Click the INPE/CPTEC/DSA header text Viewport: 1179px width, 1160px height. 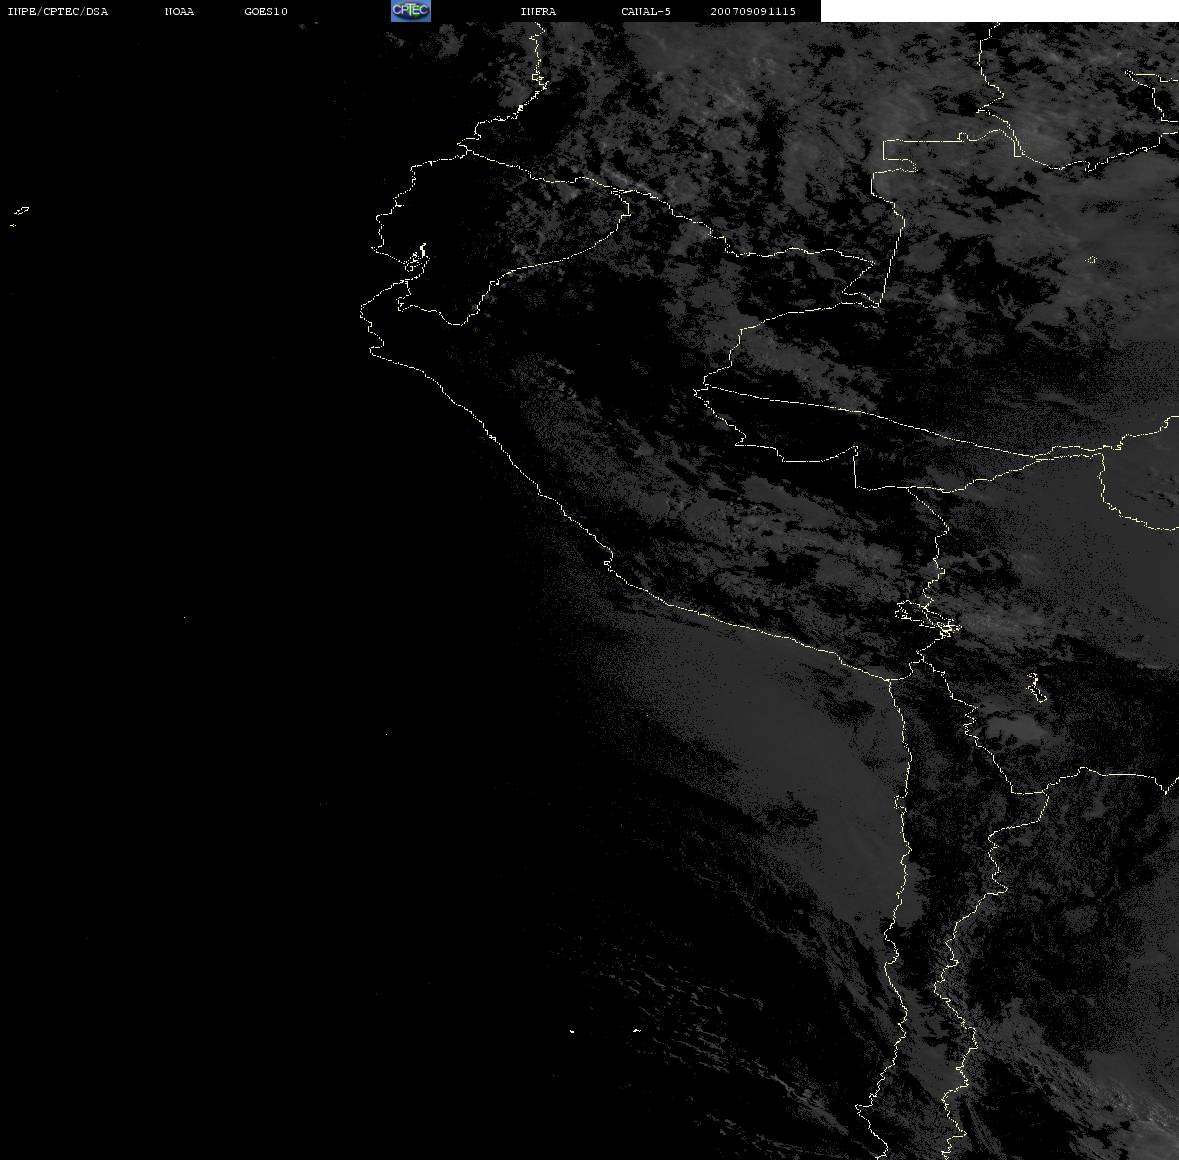[x=57, y=11]
